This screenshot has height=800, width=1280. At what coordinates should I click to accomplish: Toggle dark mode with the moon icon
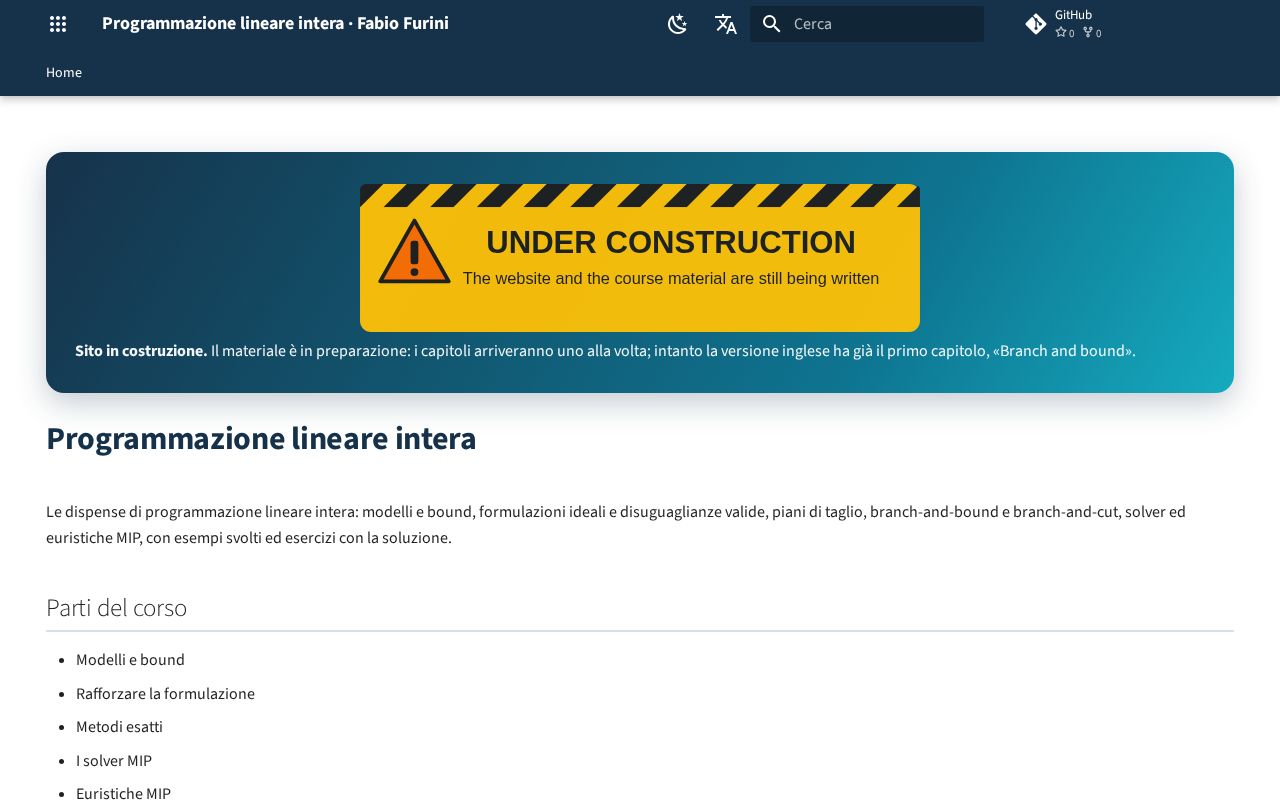pos(678,24)
